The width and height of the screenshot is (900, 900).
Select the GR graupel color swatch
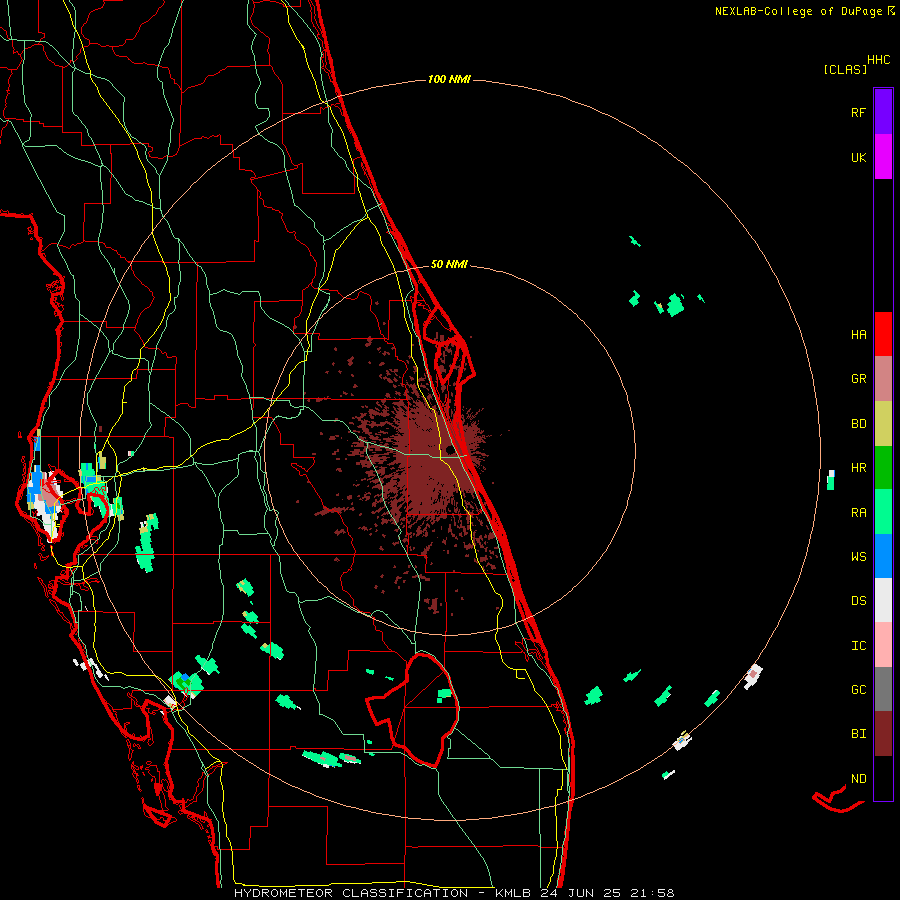[883, 379]
